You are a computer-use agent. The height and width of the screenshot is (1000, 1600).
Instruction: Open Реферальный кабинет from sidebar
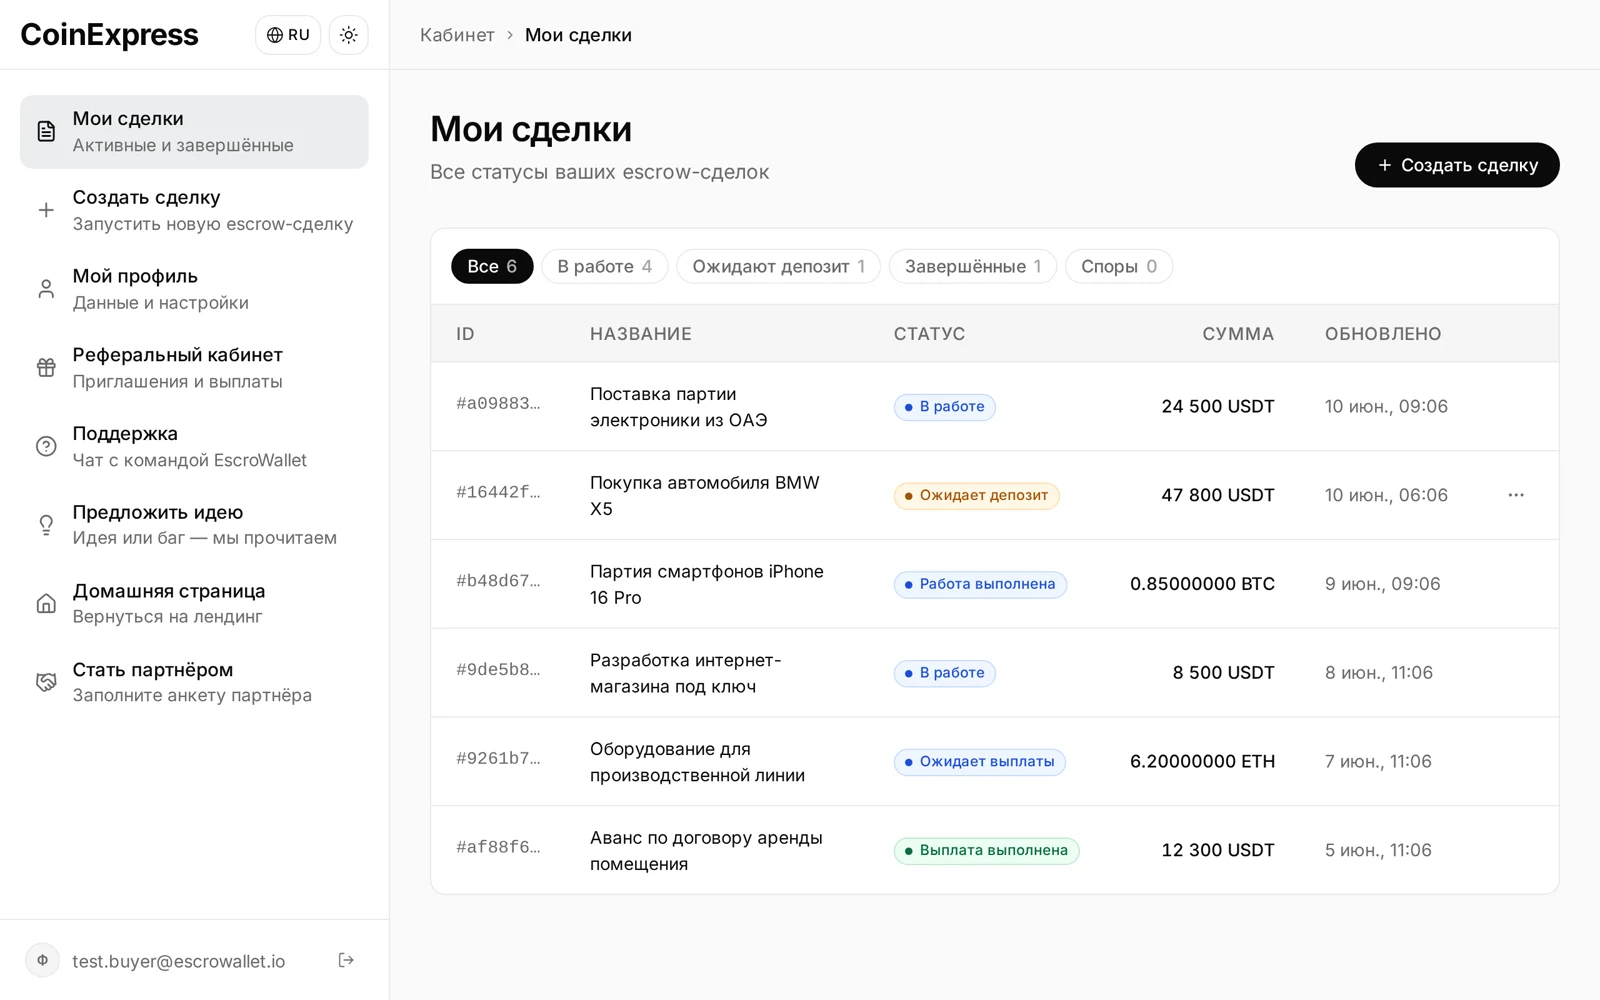coord(194,368)
